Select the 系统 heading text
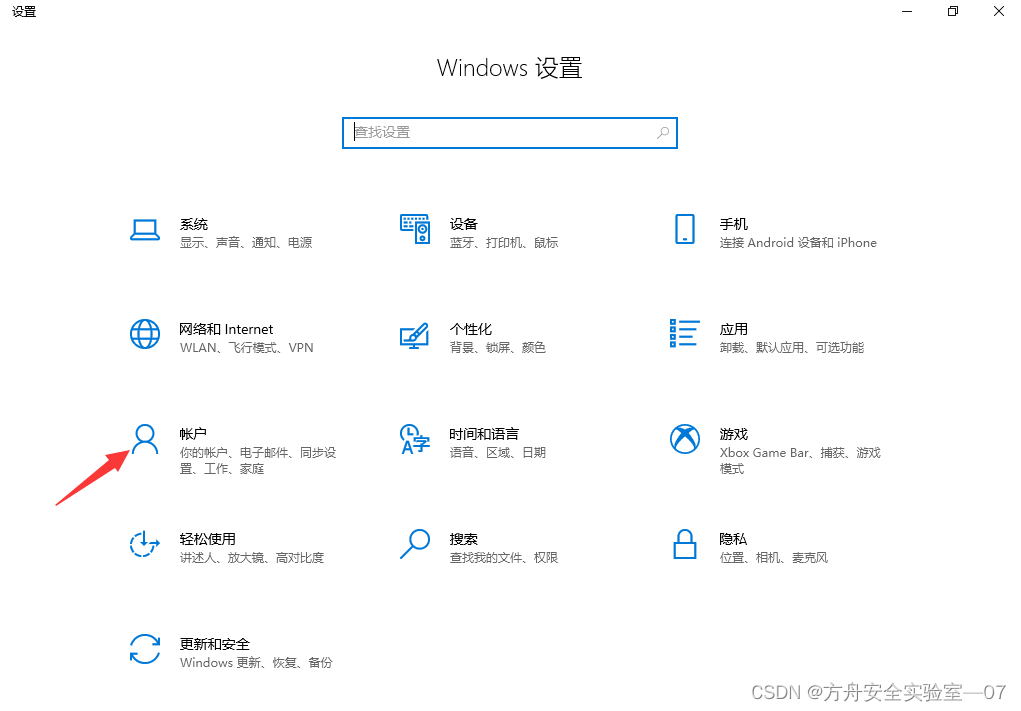Screen dimensions: 1021x711 (x=193, y=224)
